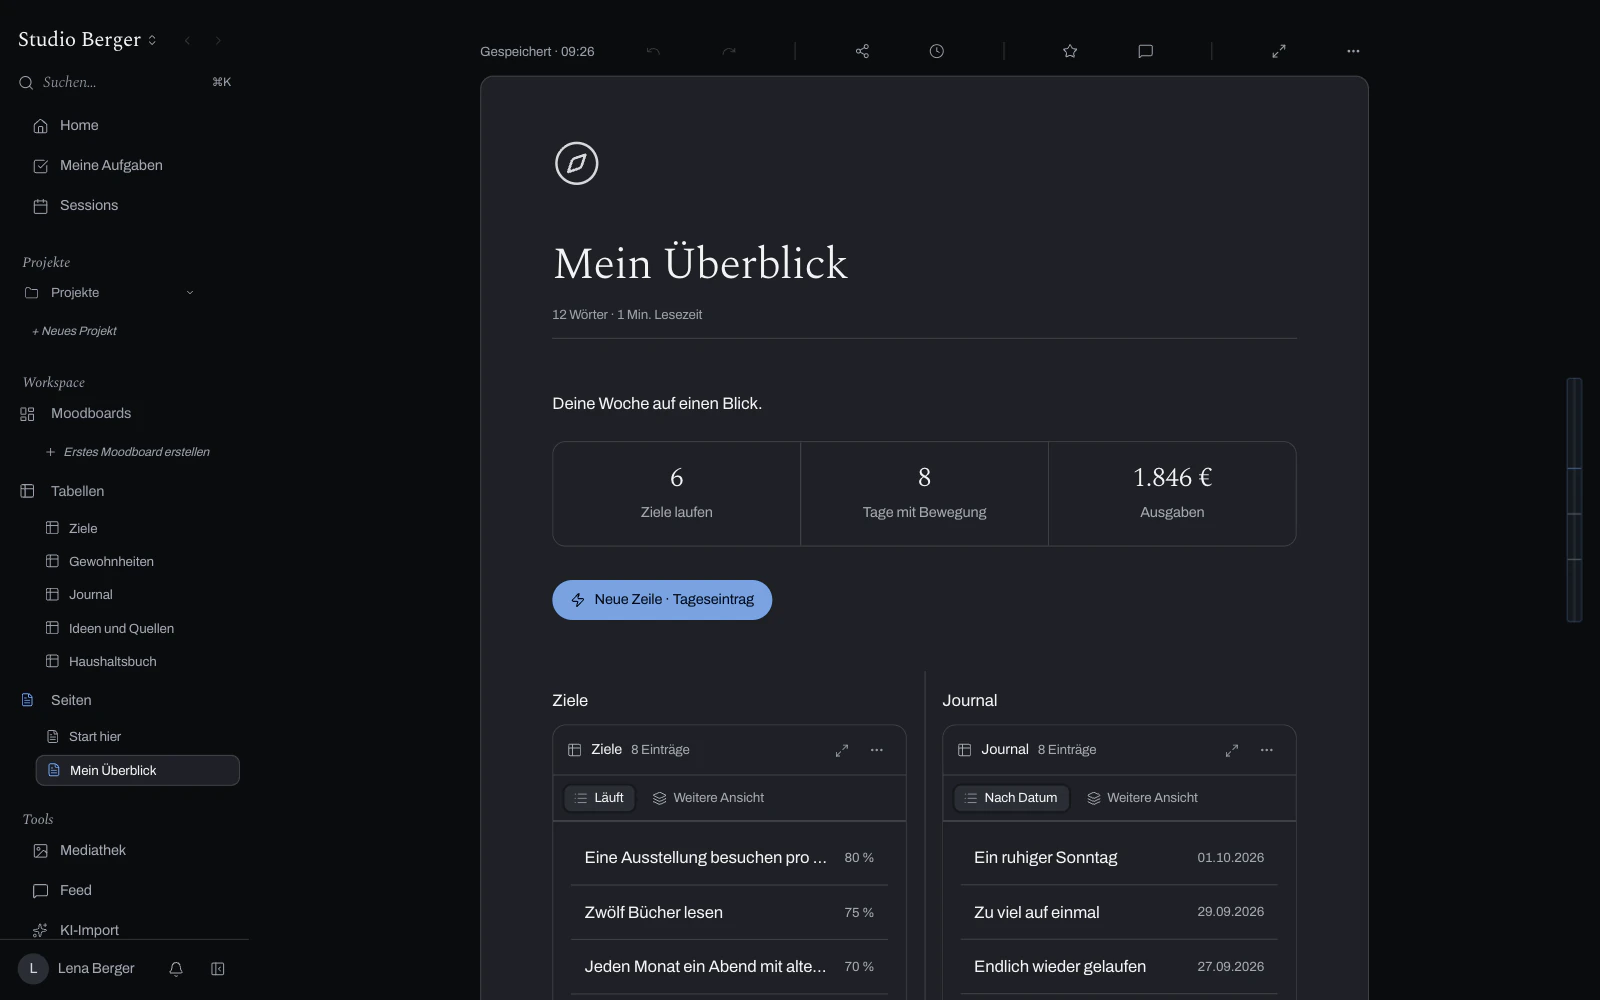Viewport: 1600px width, 1000px height.
Task: Add Weitere Ansicht in Journal table
Action: [1142, 798]
